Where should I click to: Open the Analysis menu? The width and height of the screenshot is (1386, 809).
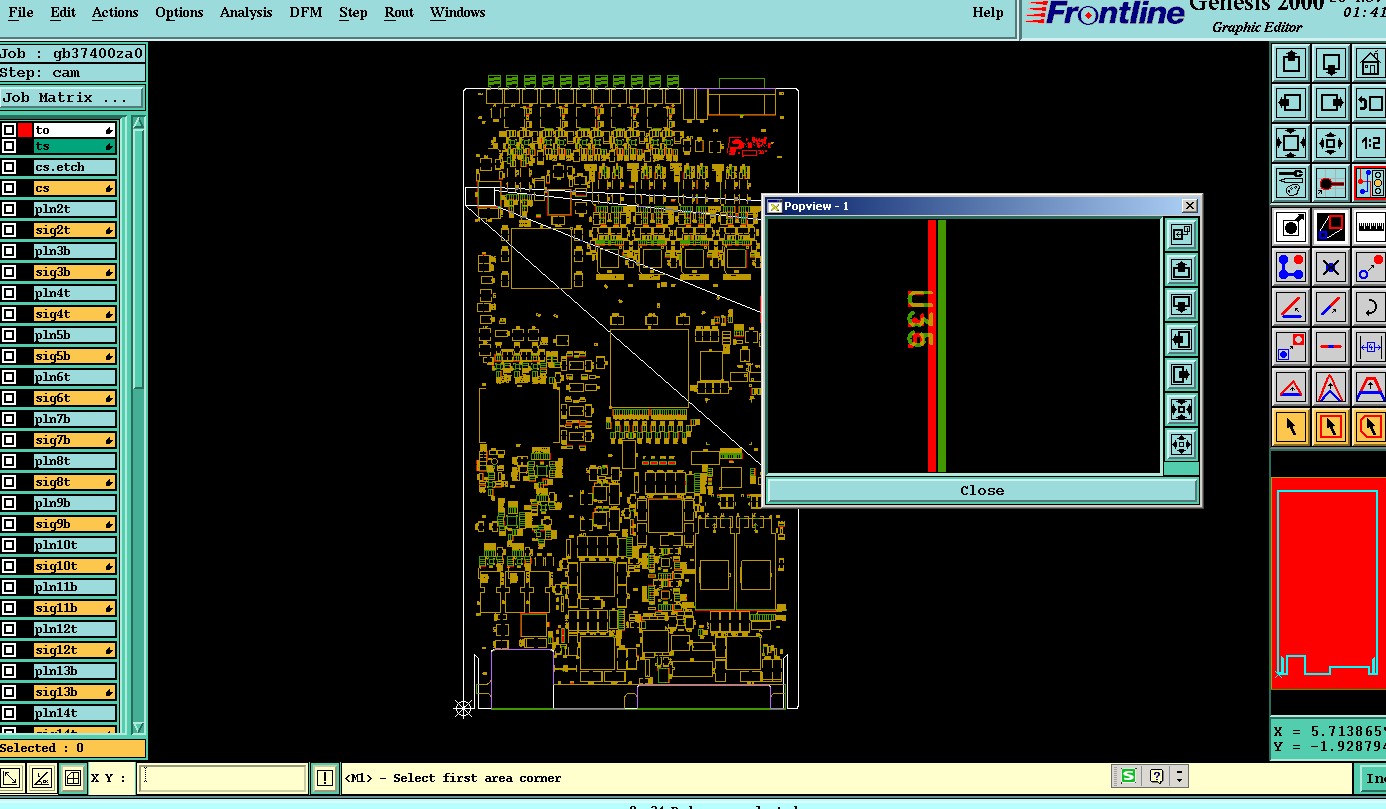pos(246,13)
